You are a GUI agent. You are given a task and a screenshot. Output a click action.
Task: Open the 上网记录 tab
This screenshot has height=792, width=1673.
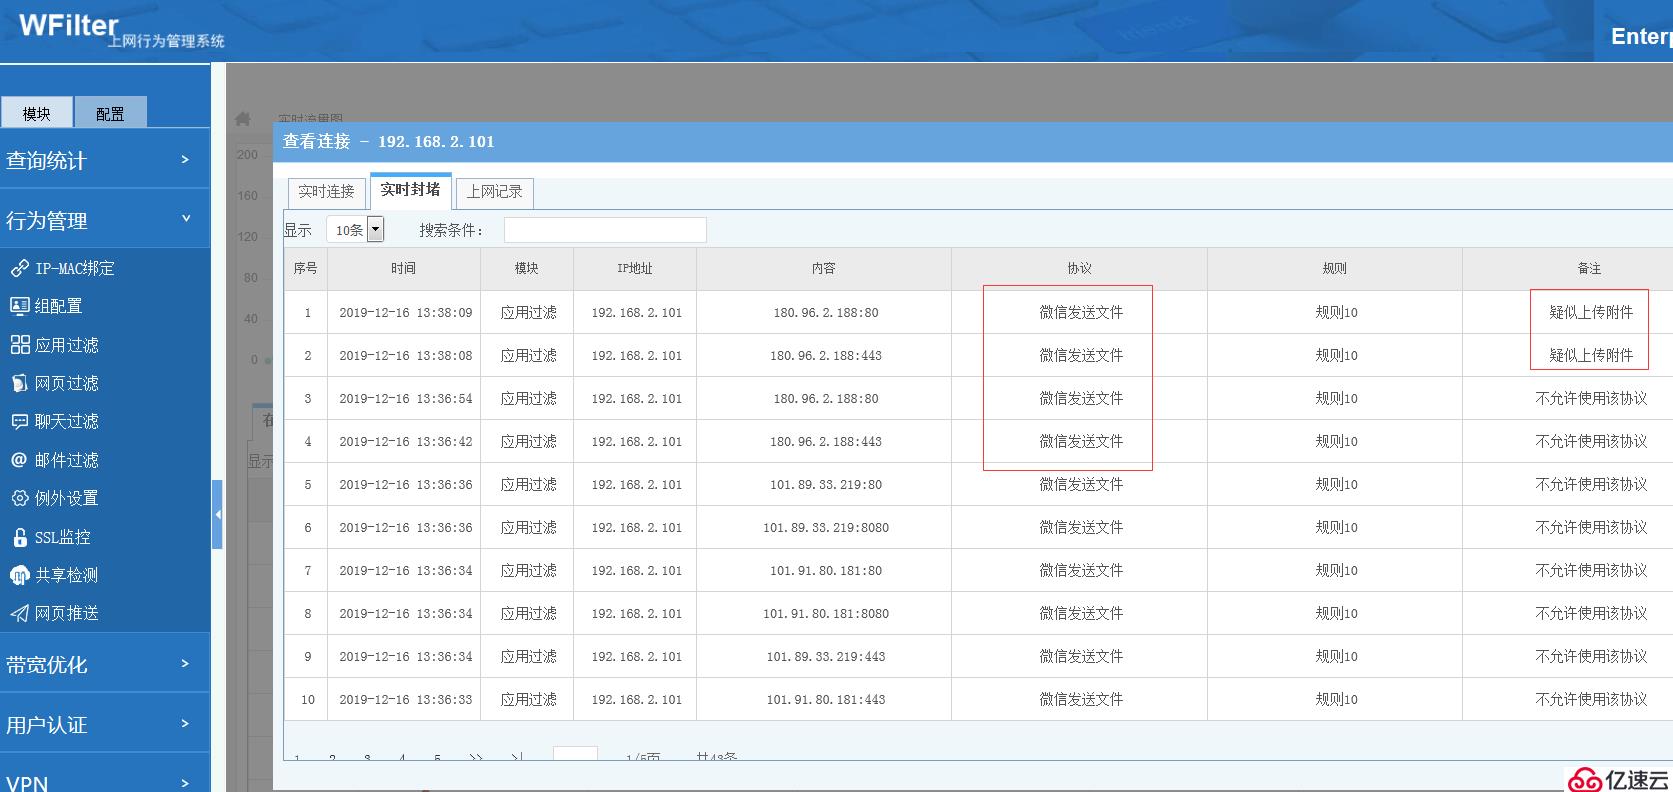495,191
